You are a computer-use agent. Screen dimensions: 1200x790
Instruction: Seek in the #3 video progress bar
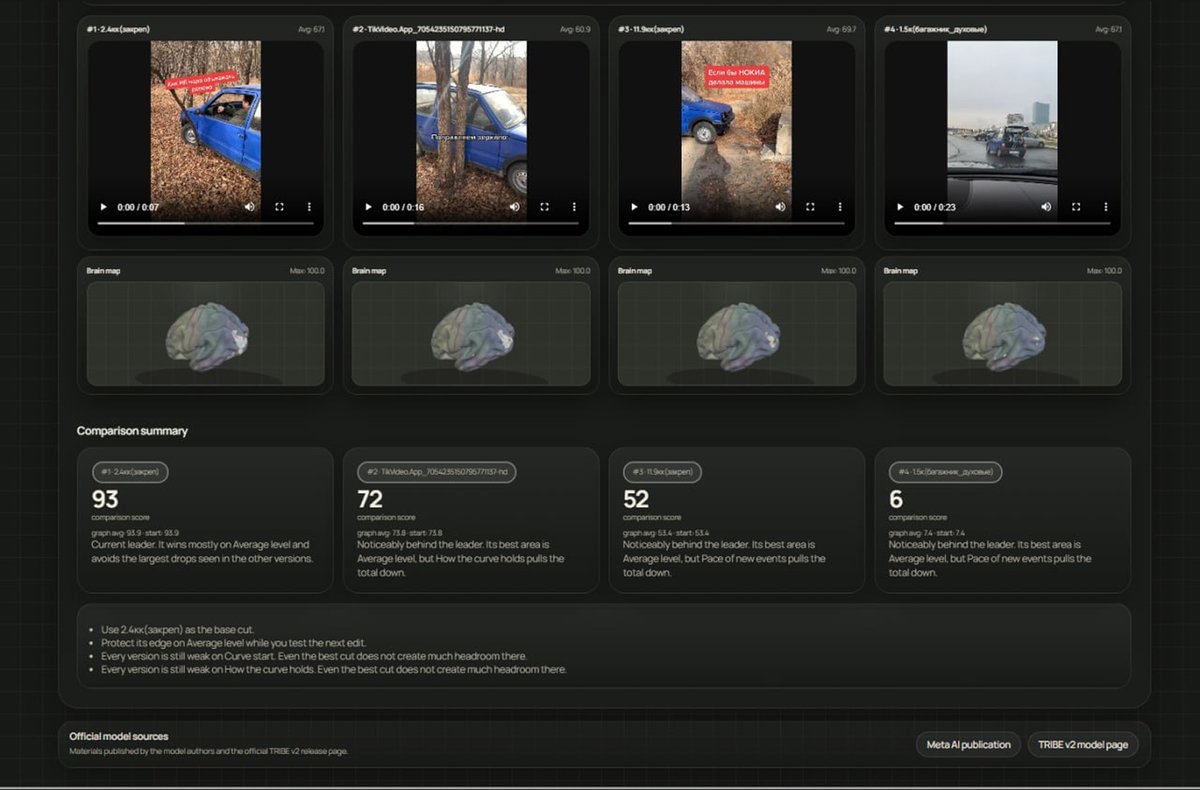coord(737,223)
